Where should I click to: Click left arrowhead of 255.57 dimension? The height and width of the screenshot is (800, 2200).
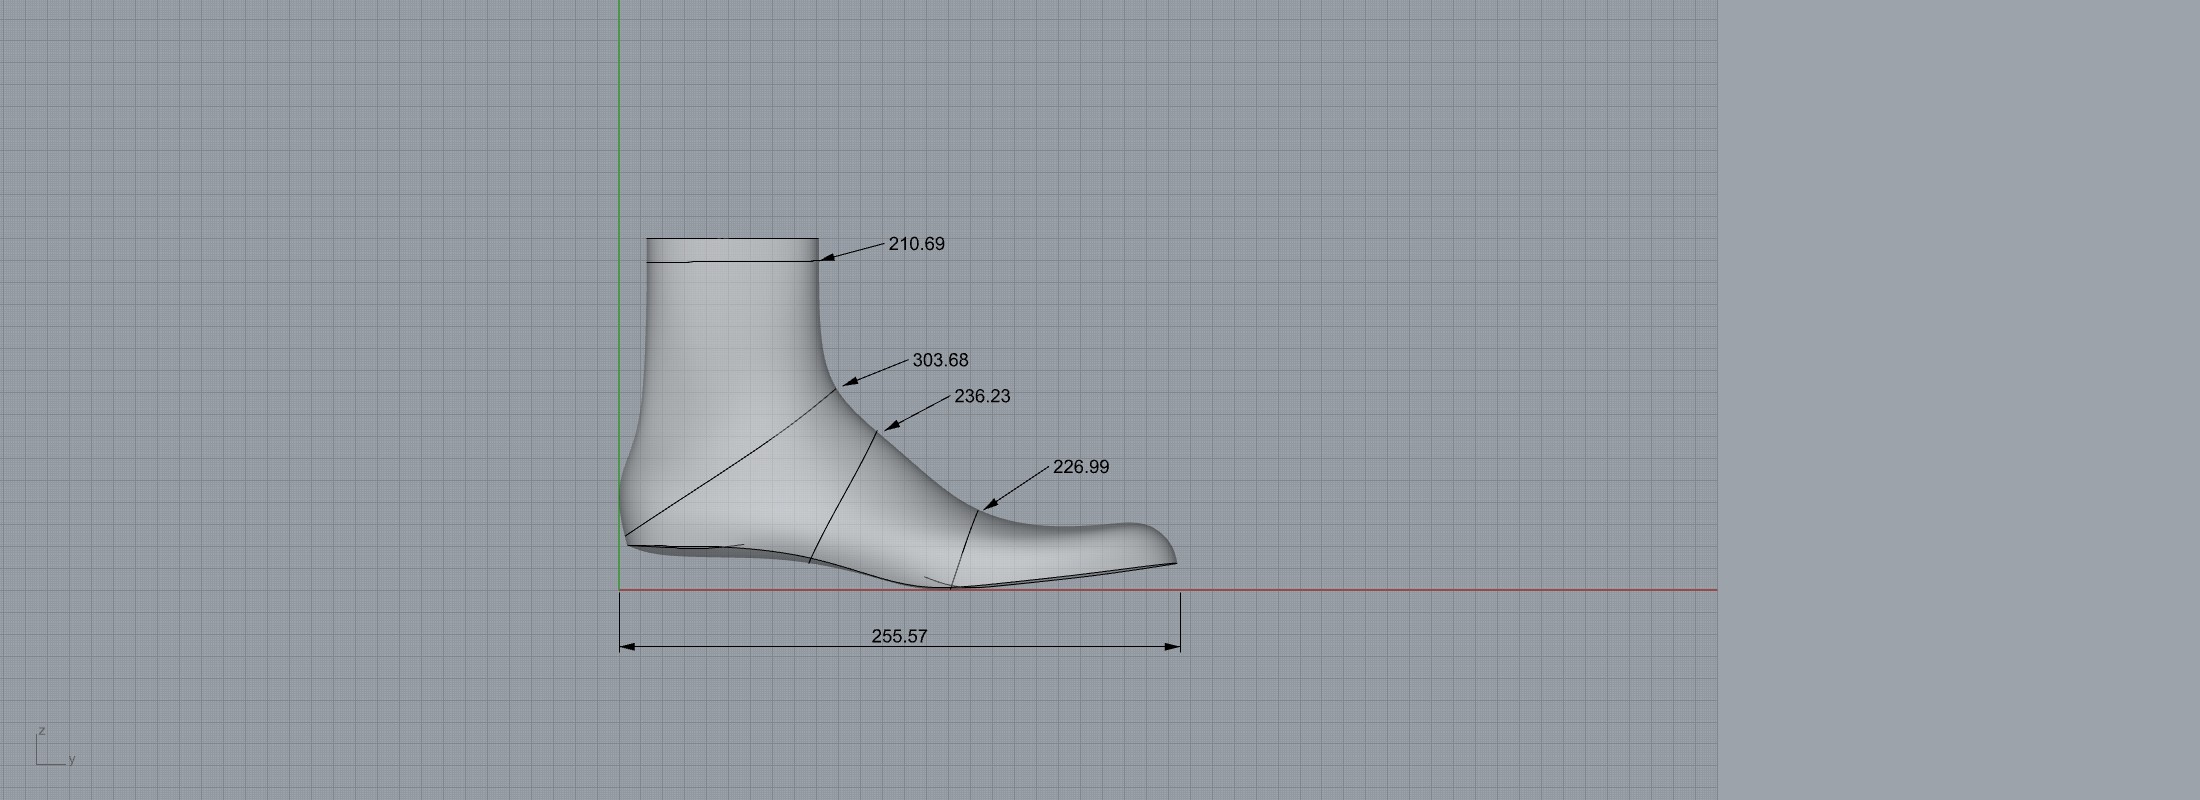point(627,647)
